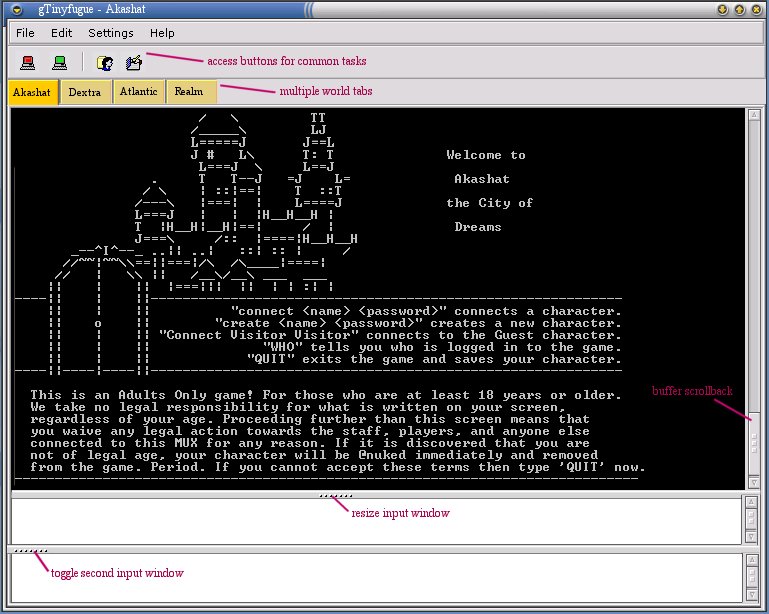Click the output scrollback thumb handle
Screen dimensions: 769x614
tap(754, 444)
